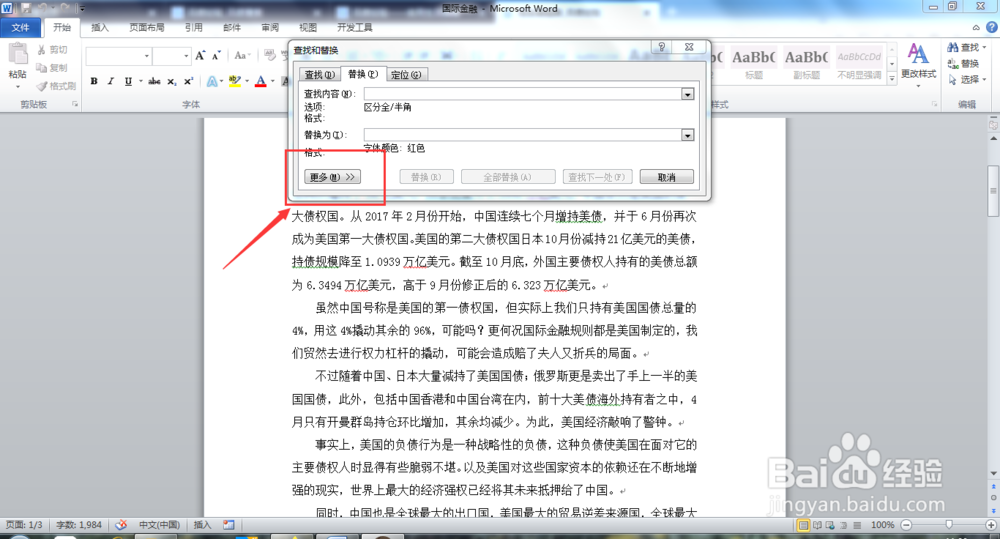This screenshot has width=1000, height=539.
Task: Apply subscript formatting
Action: pos(172,81)
